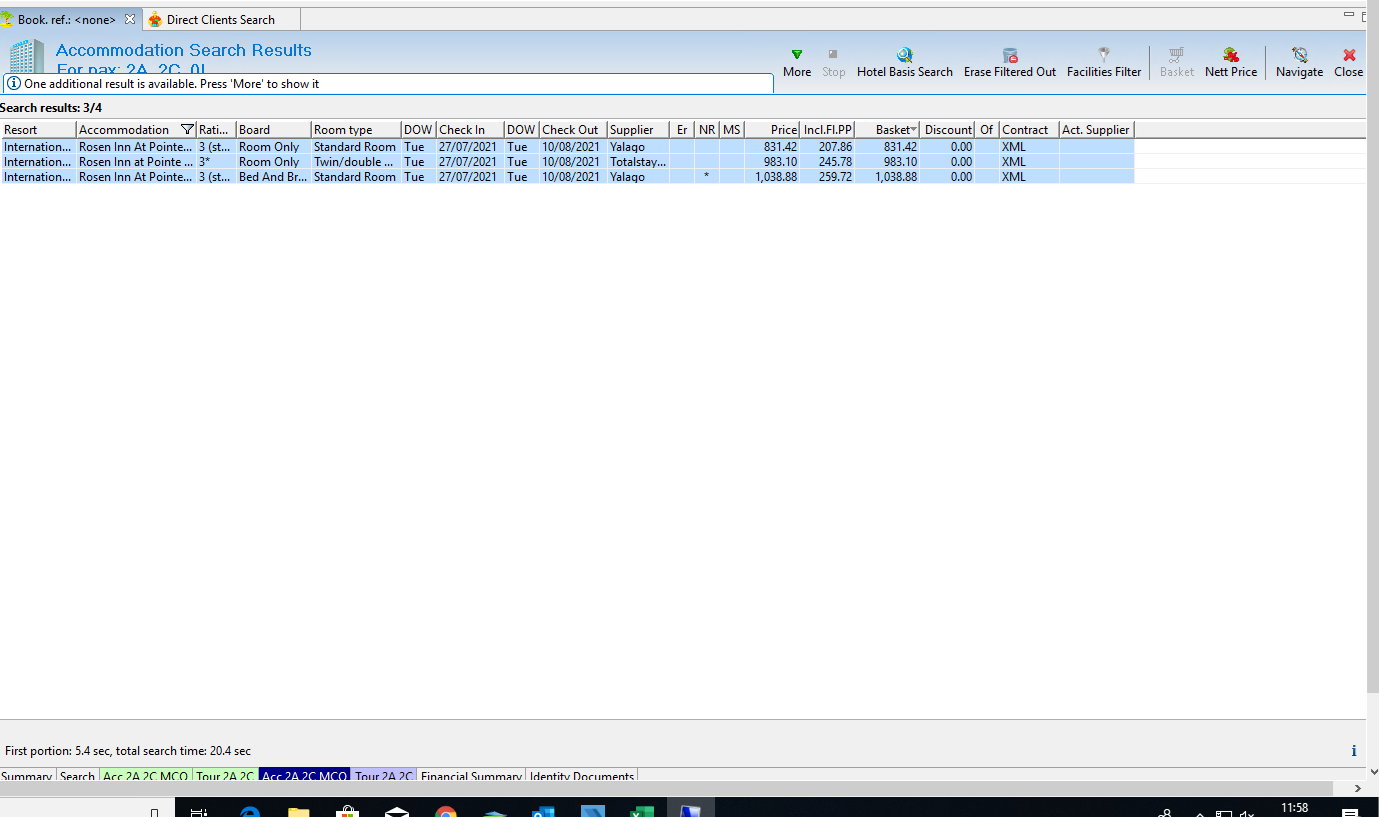
Task: Sort results by Incl.Fl.PP column
Action: (x=828, y=130)
